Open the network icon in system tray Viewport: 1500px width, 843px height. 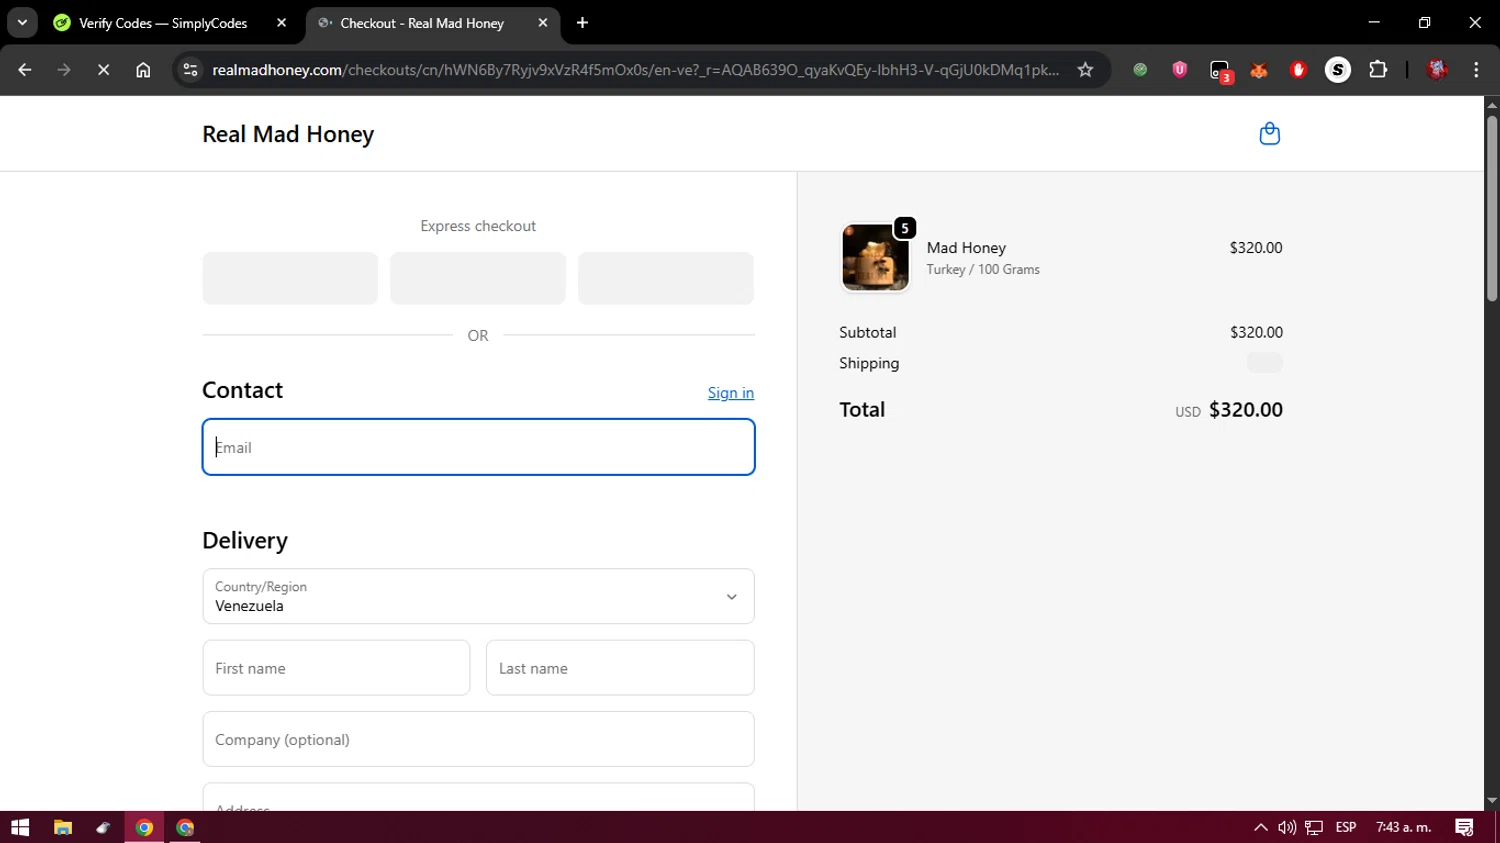pos(1314,827)
